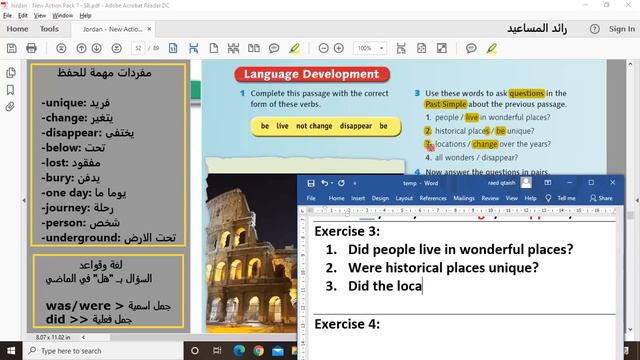Open the Word Home ribbon tab

pyautogui.click(x=336, y=198)
